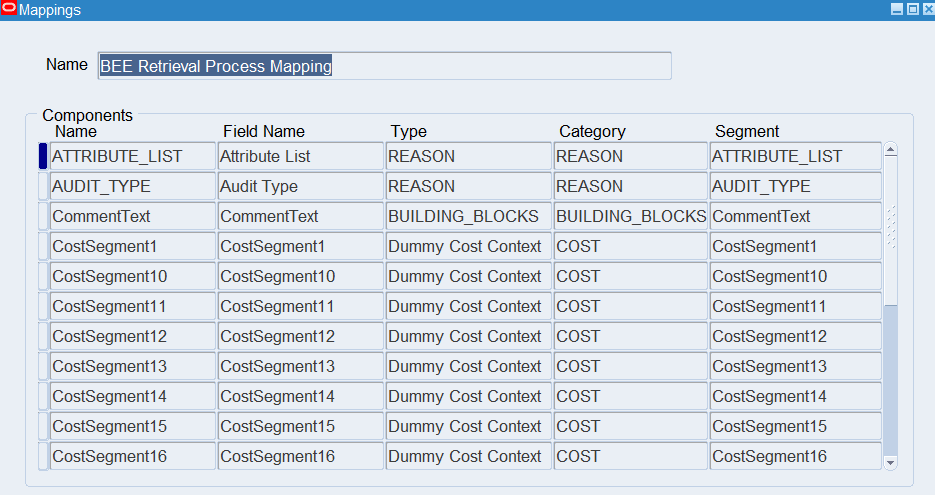This screenshot has height=495, width=935.
Task: Click the Oracle window icon in title bar
Action: coord(9,9)
